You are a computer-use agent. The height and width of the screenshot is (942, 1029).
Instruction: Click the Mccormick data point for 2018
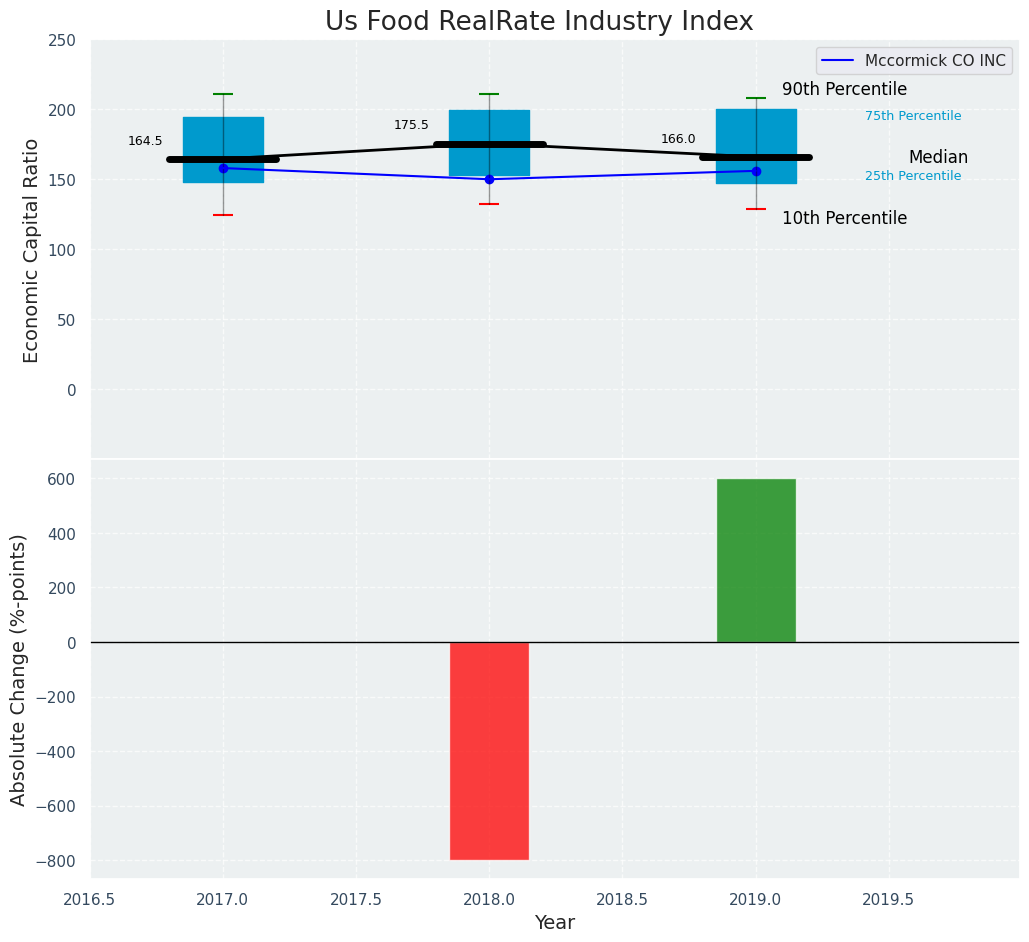tap(489, 179)
